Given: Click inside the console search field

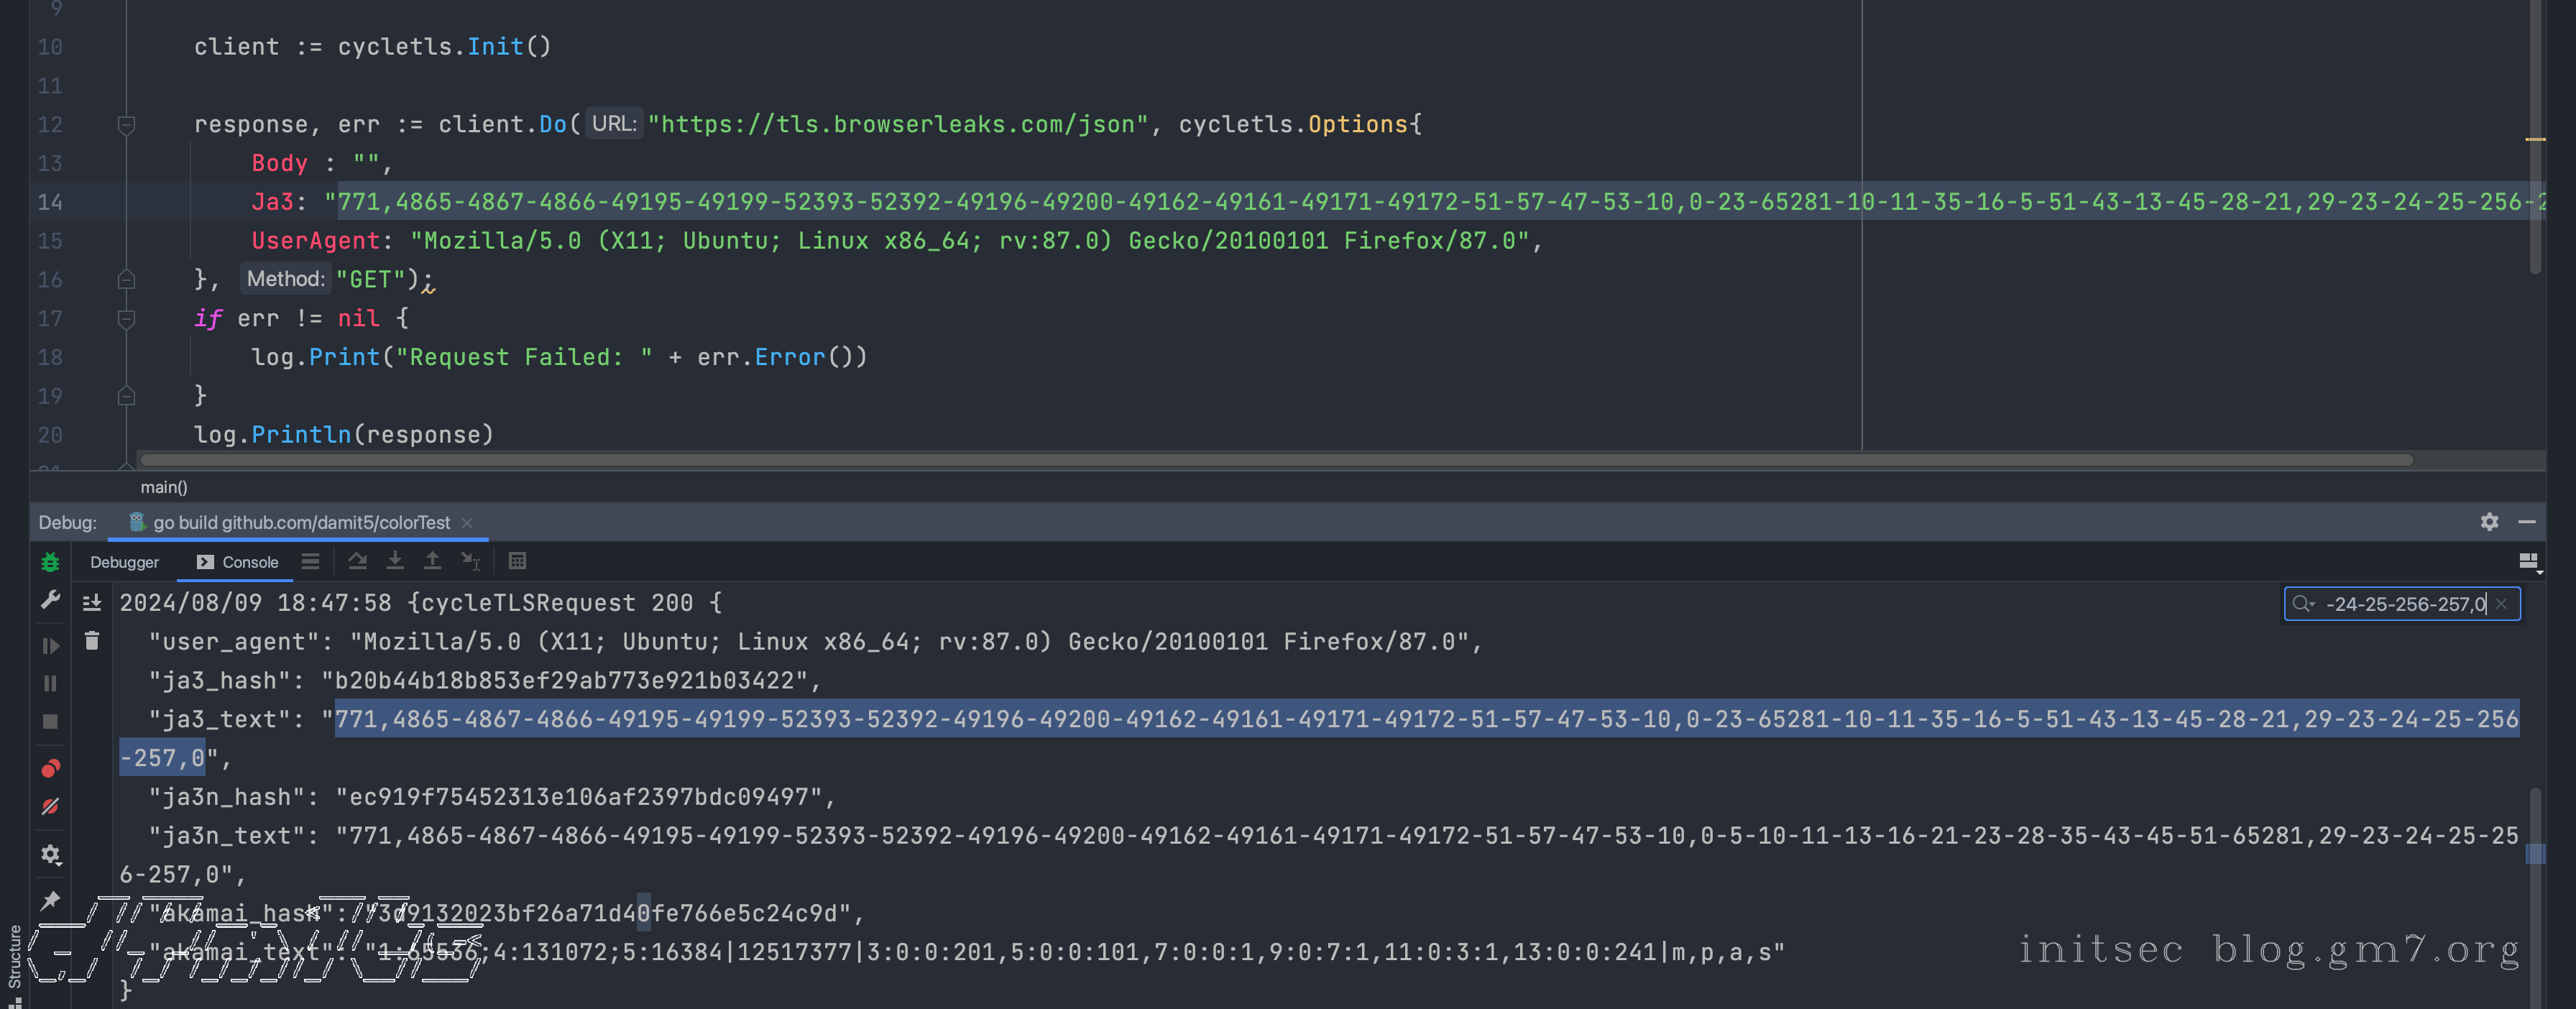Looking at the screenshot, I should [x=2400, y=603].
